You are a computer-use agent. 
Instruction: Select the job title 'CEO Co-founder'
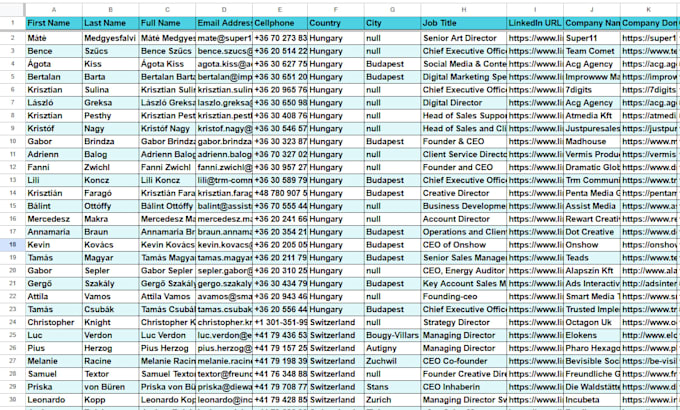click(463, 361)
